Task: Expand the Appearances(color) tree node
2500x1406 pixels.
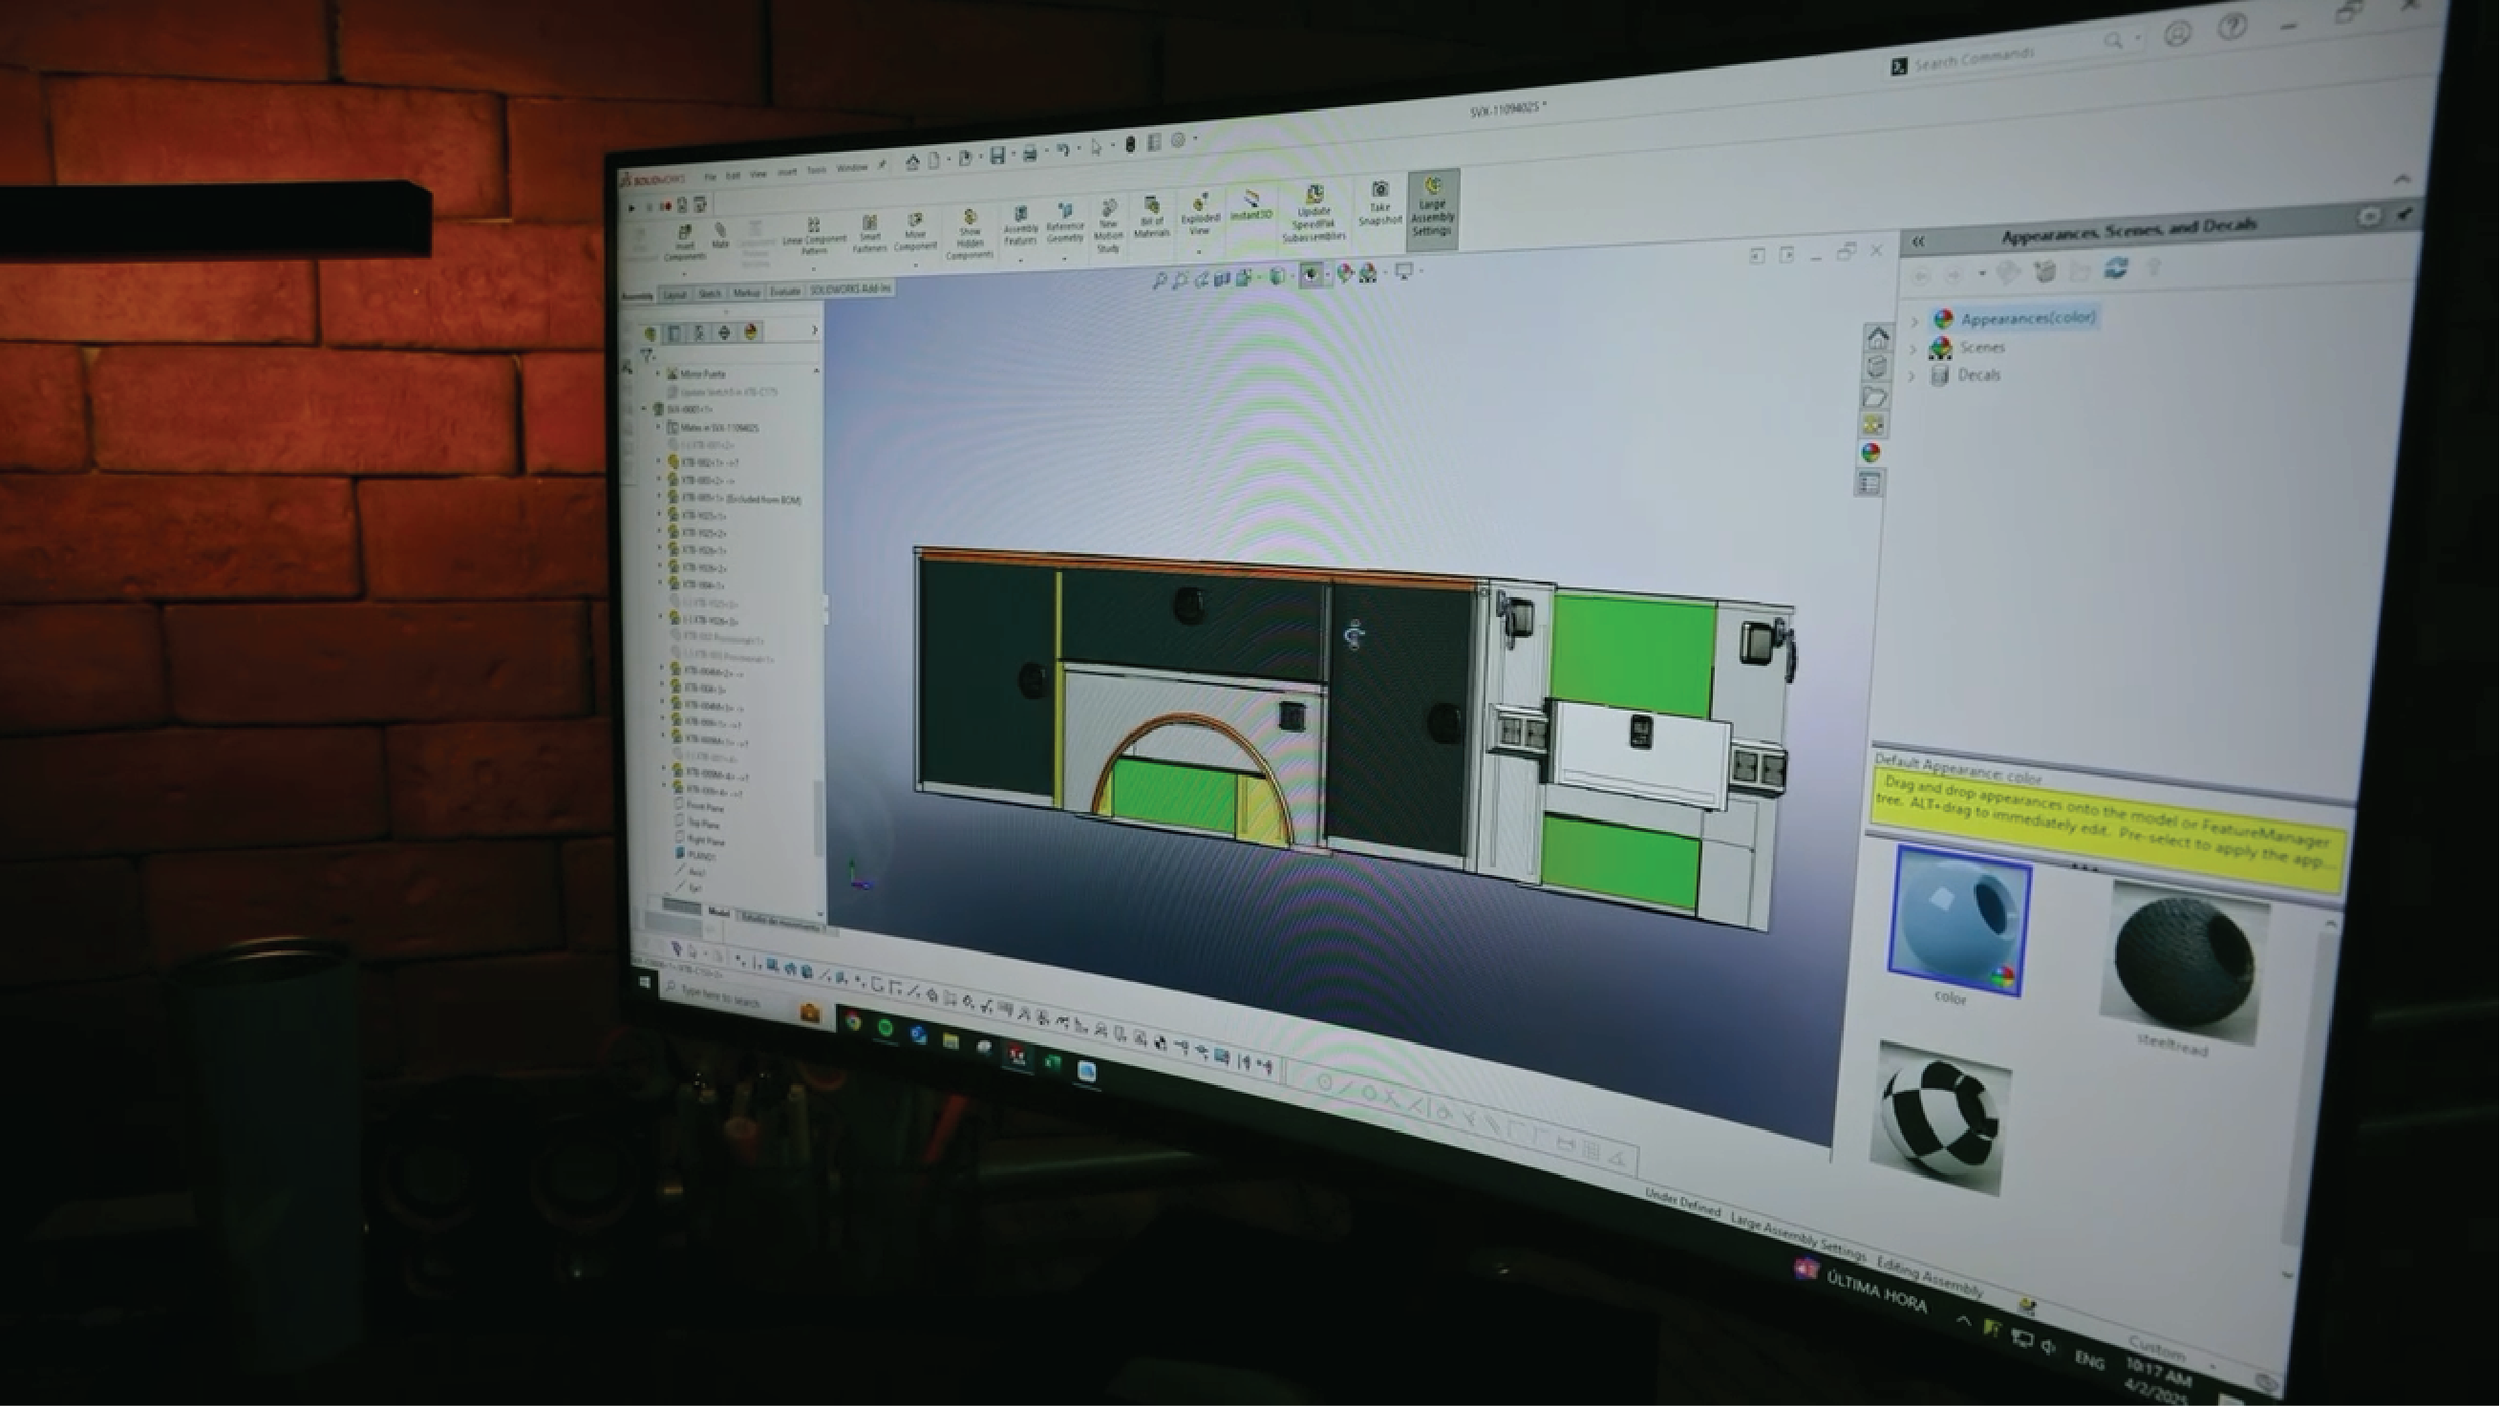Action: [x=1914, y=322]
